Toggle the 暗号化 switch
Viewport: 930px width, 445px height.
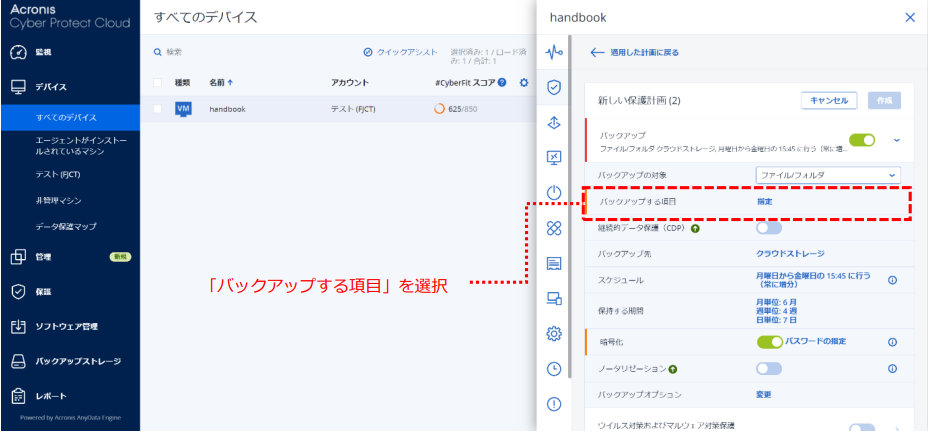coord(769,342)
